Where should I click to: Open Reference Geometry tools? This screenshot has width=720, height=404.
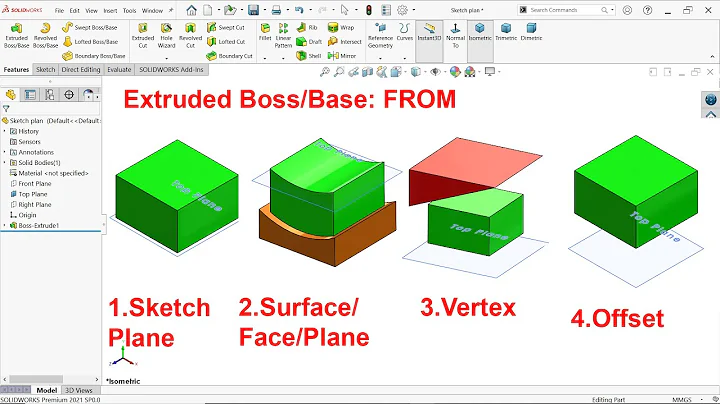click(x=380, y=35)
